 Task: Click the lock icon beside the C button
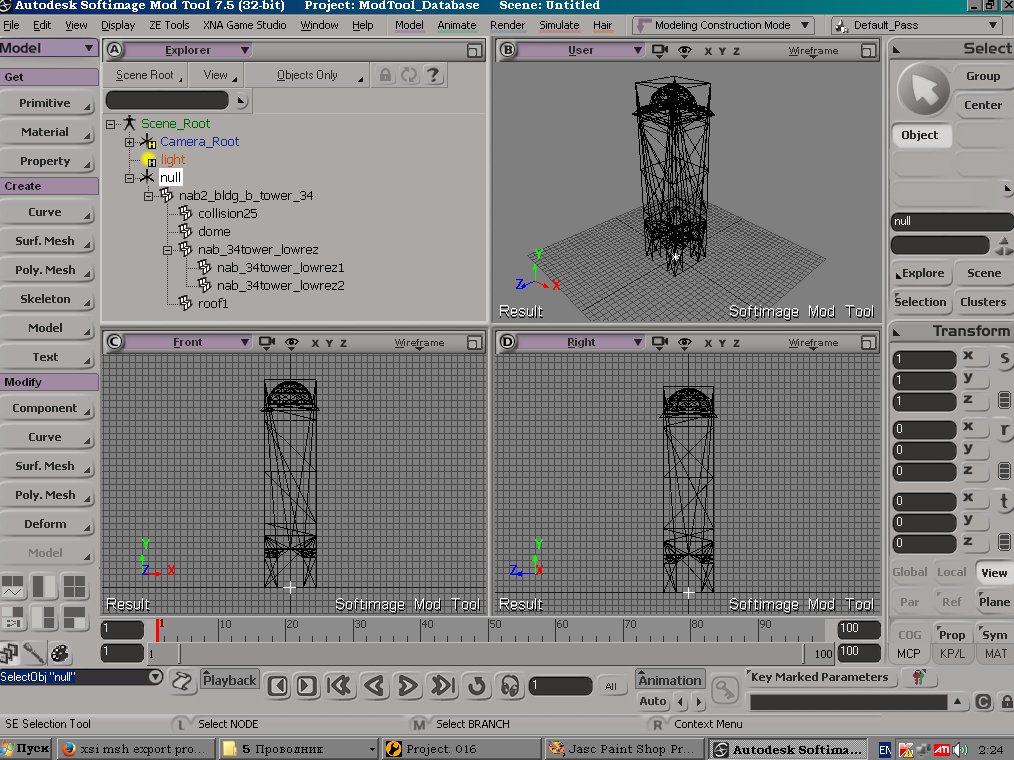(1007, 702)
